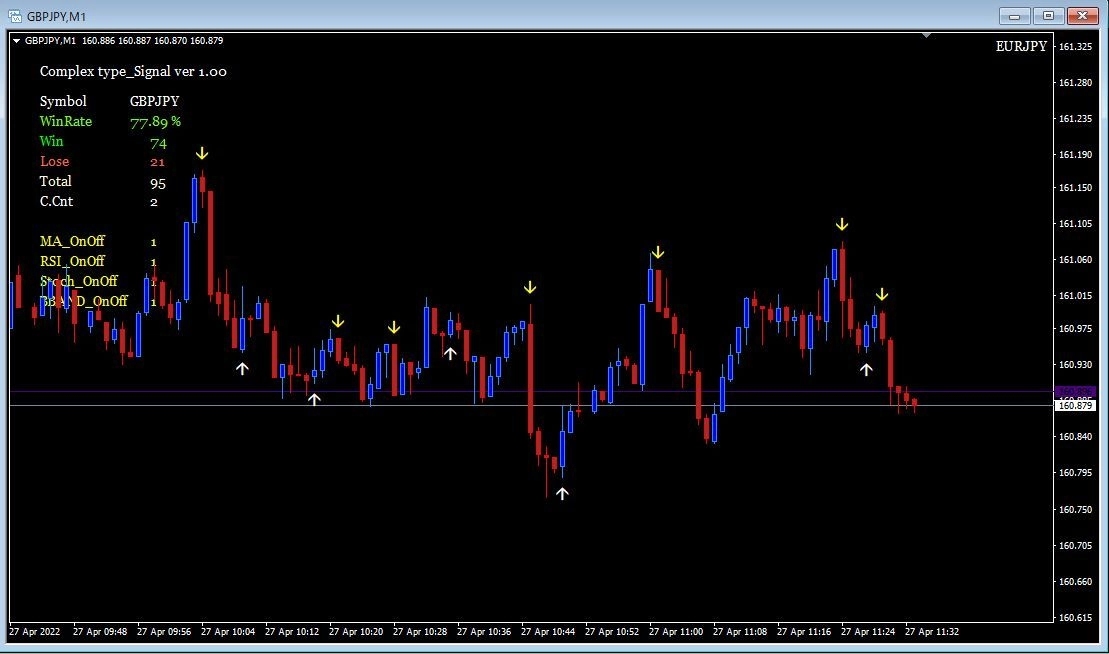Toggle the MA_OnOff indicator label

[x=72, y=241]
